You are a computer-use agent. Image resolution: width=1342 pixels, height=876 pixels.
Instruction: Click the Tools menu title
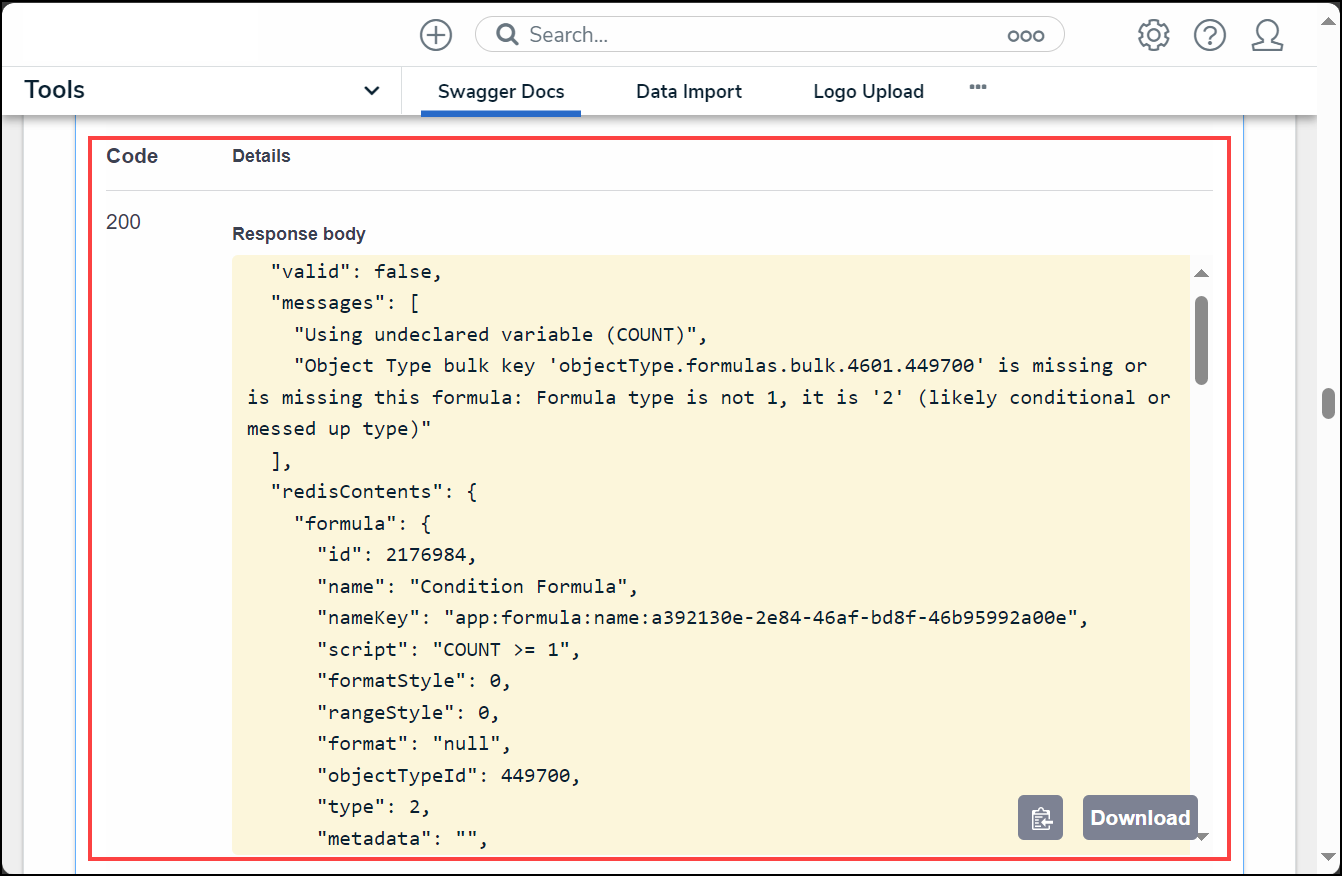coord(55,90)
